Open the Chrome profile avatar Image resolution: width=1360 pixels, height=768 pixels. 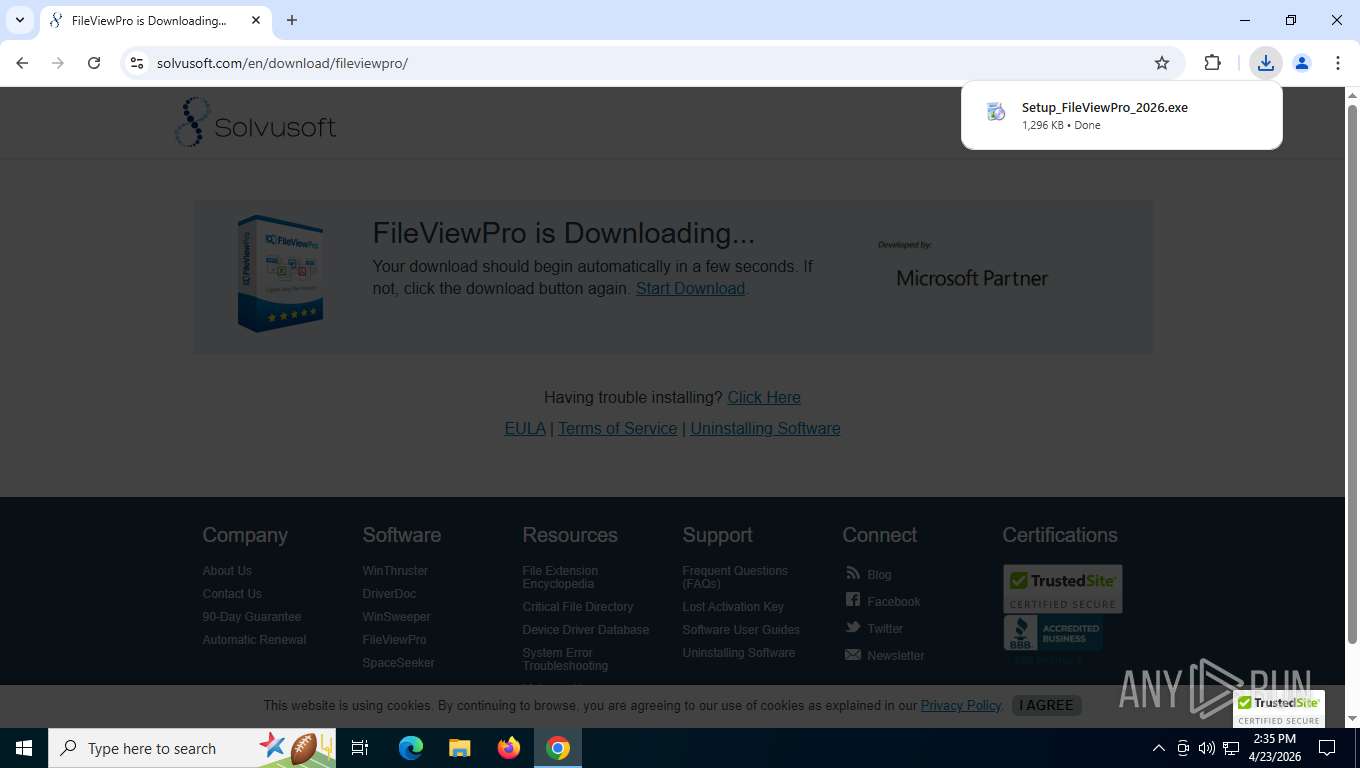(1302, 63)
